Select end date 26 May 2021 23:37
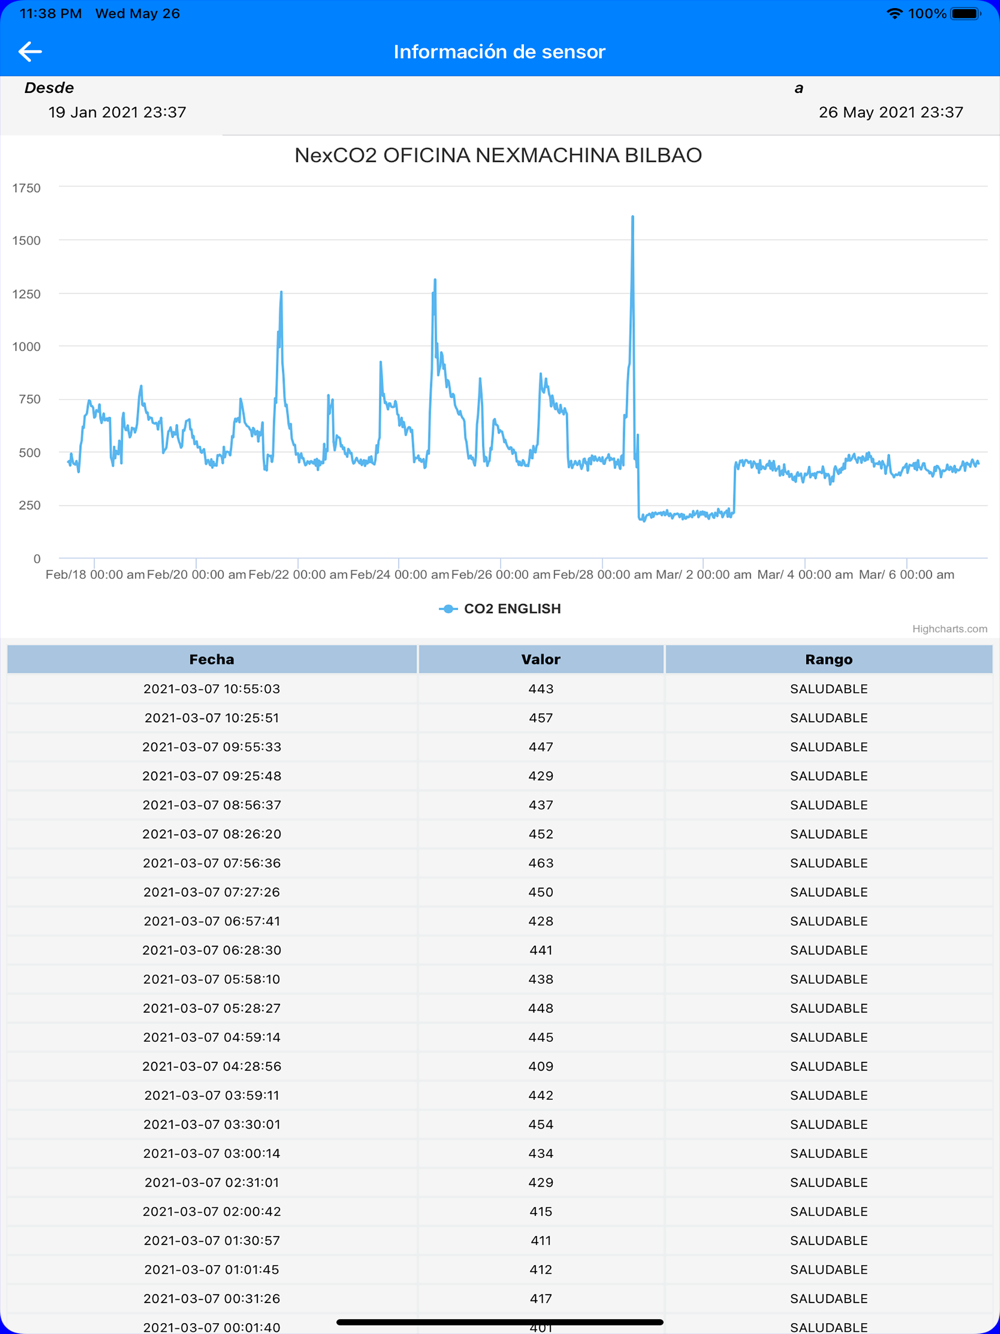This screenshot has width=1000, height=1334. pyautogui.click(x=890, y=112)
